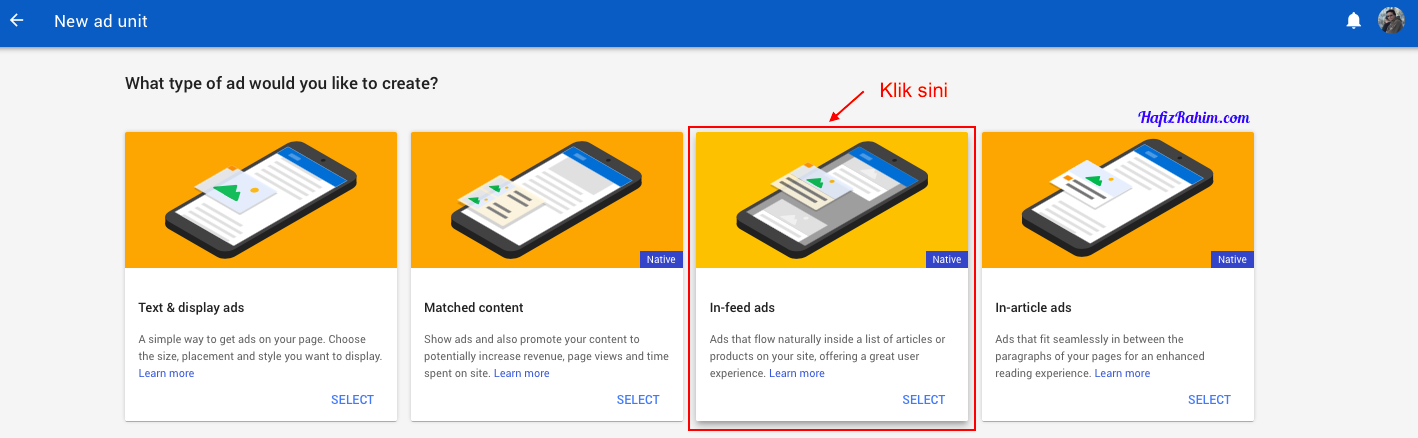Click the Matched content card title
This screenshot has height=438, width=1418.
click(473, 308)
